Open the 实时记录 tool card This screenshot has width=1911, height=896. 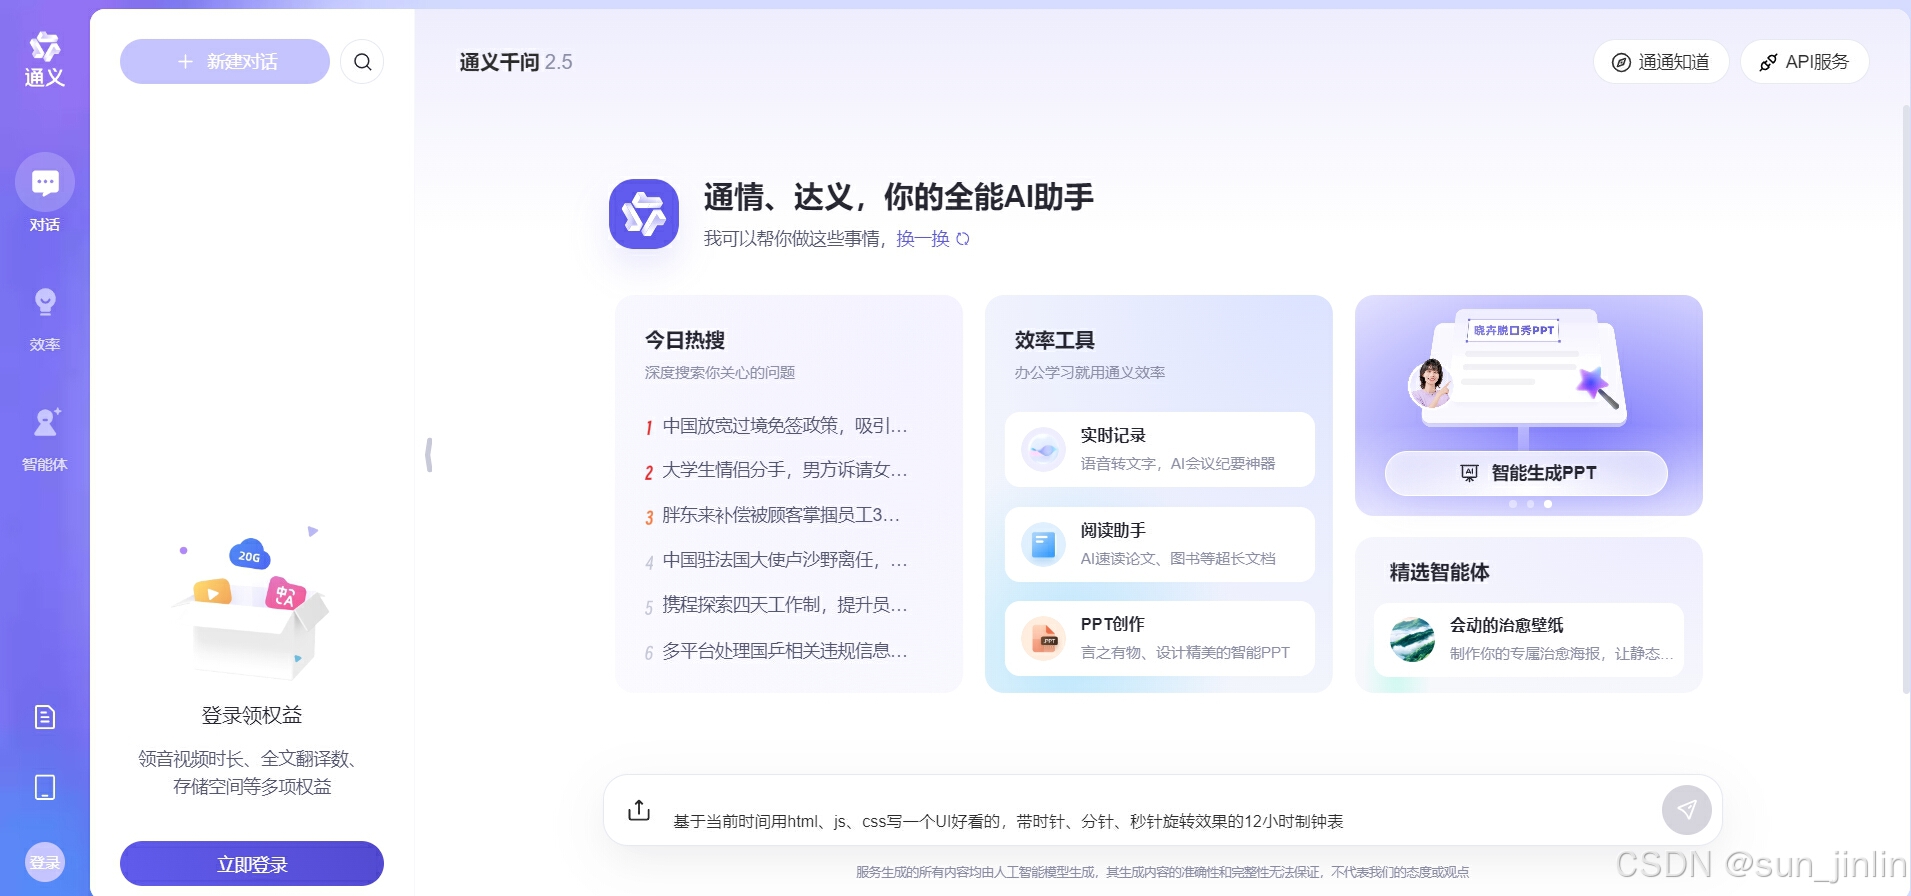(x=1159, y=450)
